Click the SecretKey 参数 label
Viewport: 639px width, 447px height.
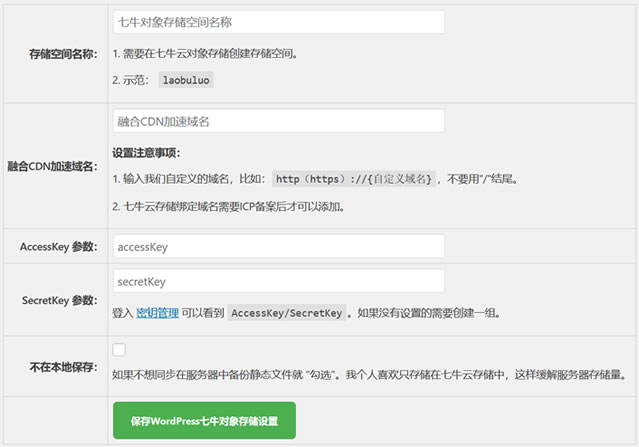click(x=59, y=300)
